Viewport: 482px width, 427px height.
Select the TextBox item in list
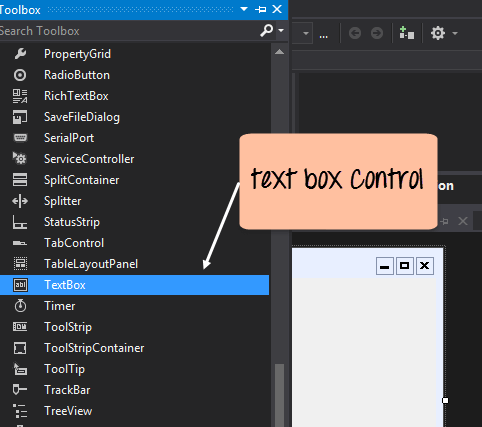tap(134, 285)
